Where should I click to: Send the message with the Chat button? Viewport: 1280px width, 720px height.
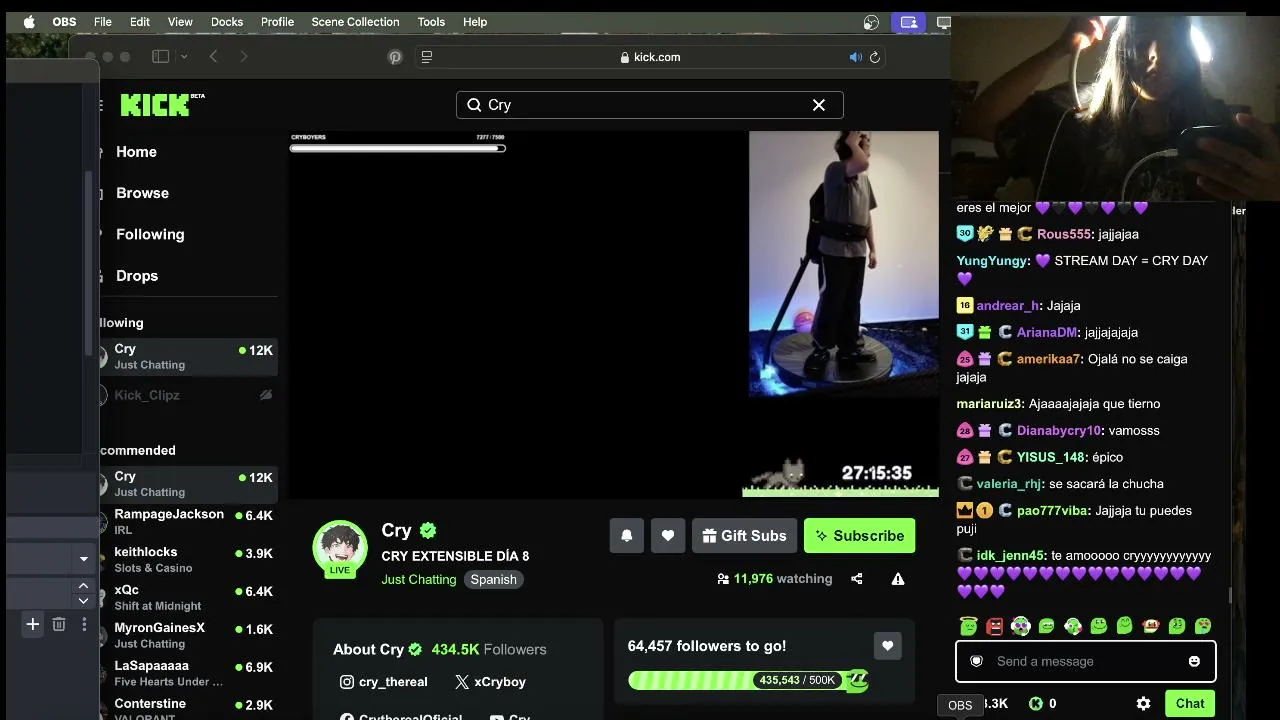(x=1190, y=704)
